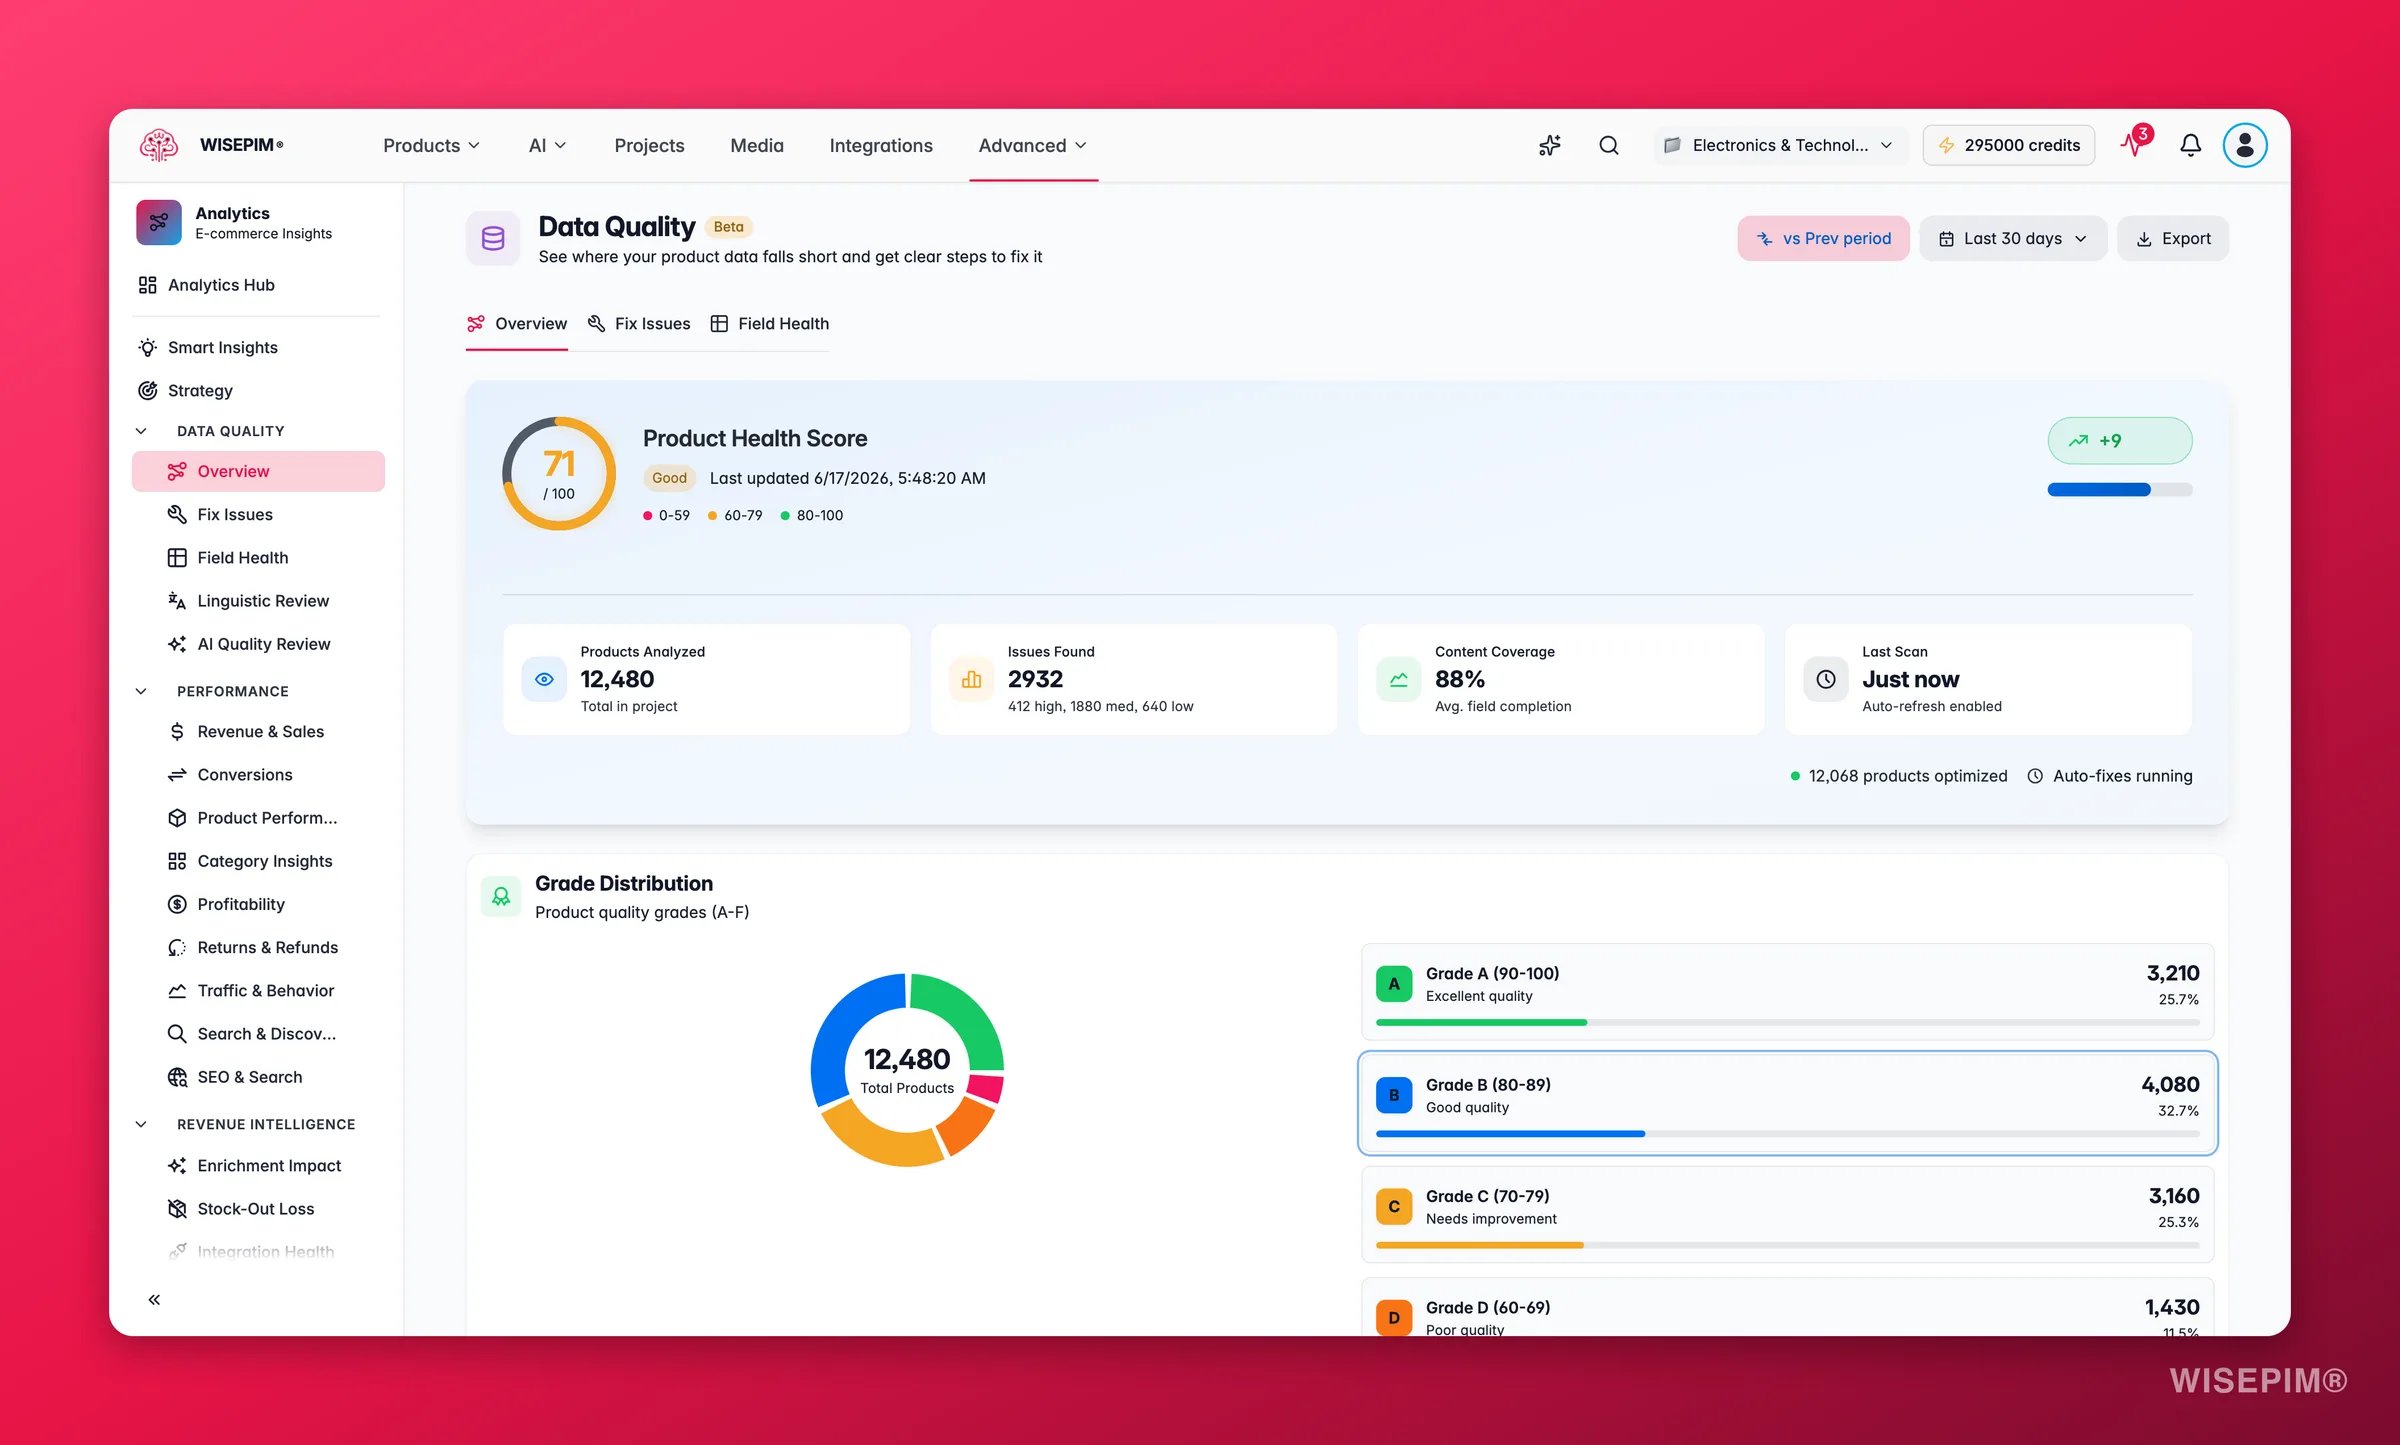Click the Strategy target icon
This screenshot has width=2400, height=1445.
click(x=147, y=390)
